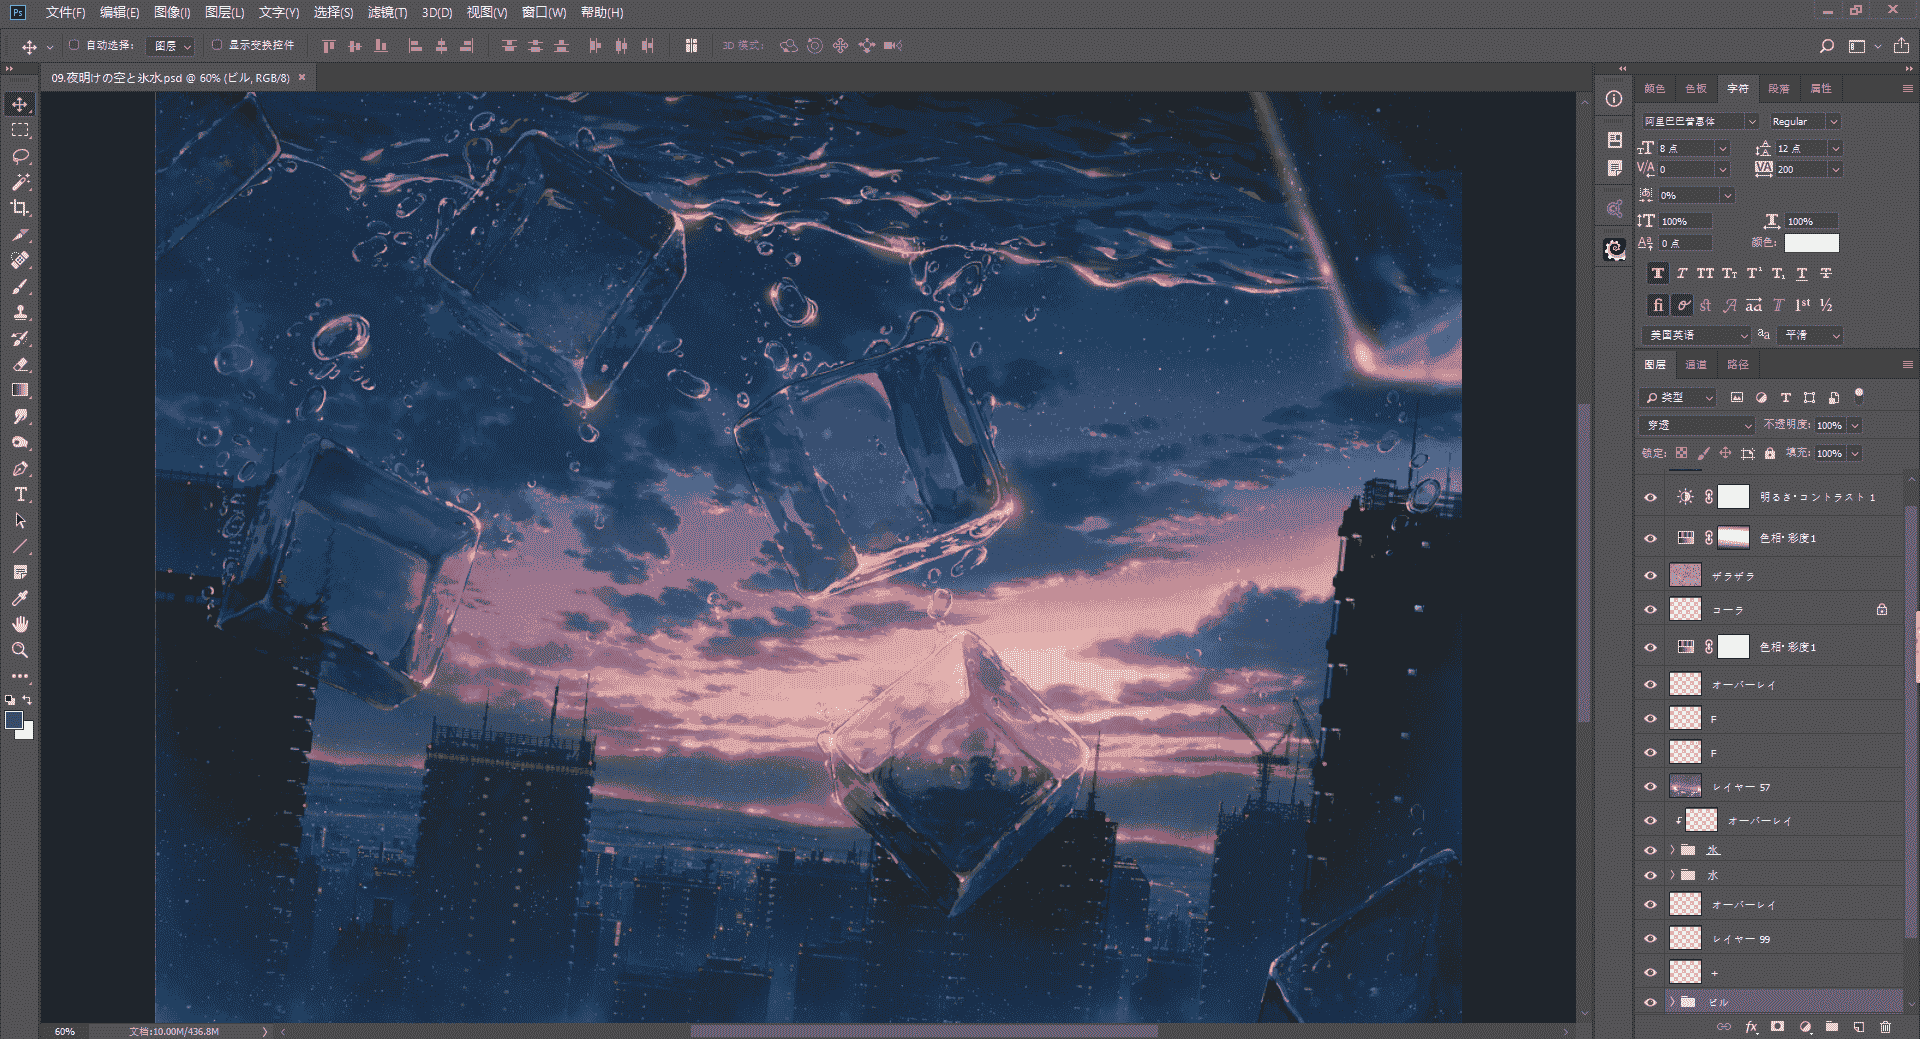
Task: Open the foreground color swatch
Action: pos(14,720)
